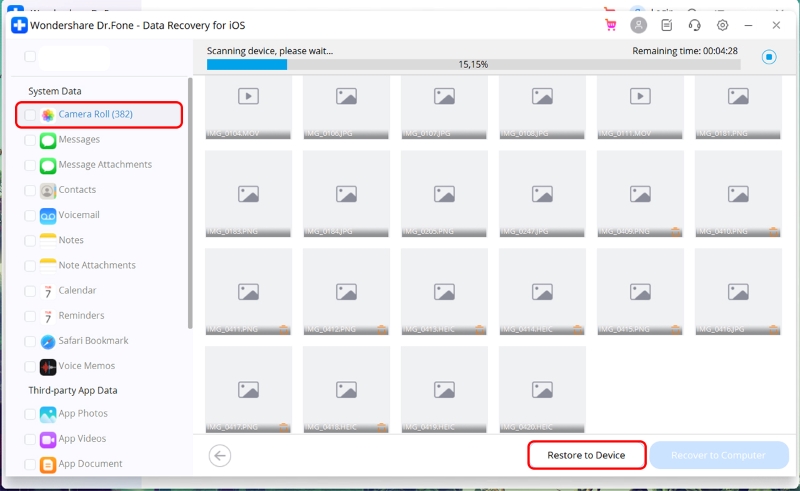Viewport: 800px width, 491px height.
Task: Click the Recover to Computer button
Action: pos(718,456)
